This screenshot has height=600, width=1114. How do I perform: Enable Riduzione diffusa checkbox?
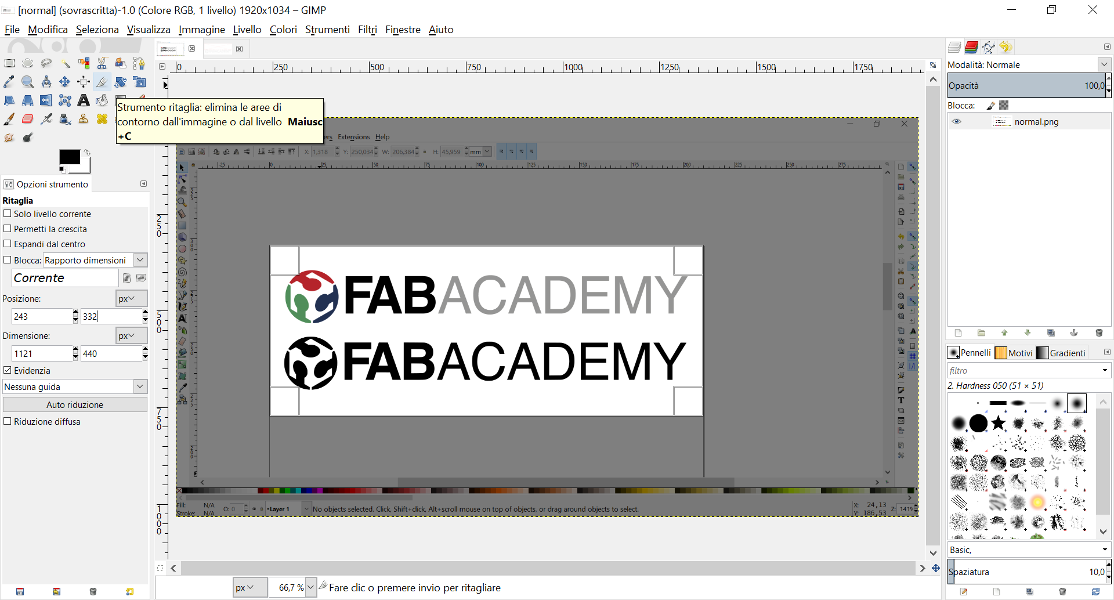pyautogui.click(x=7, y=421)
